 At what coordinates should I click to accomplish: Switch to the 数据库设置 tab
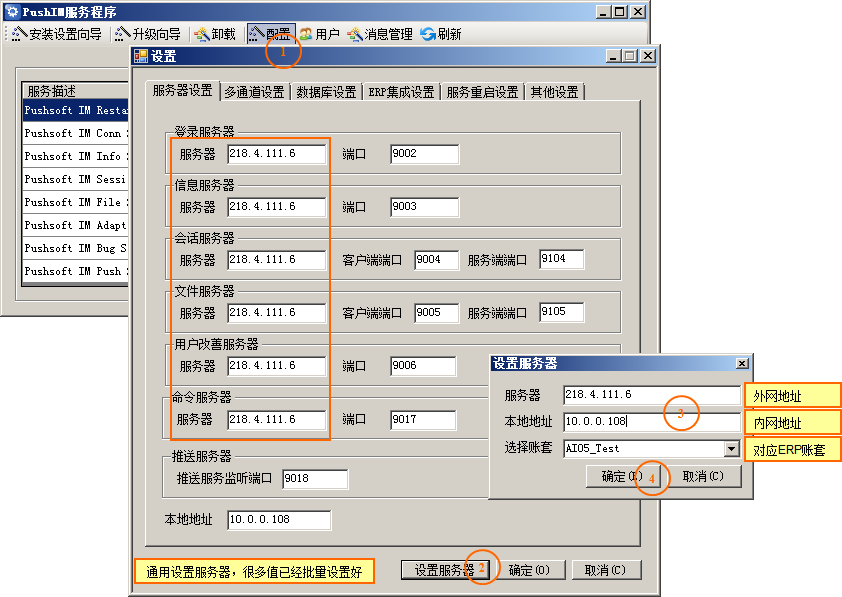coord(326,92)
